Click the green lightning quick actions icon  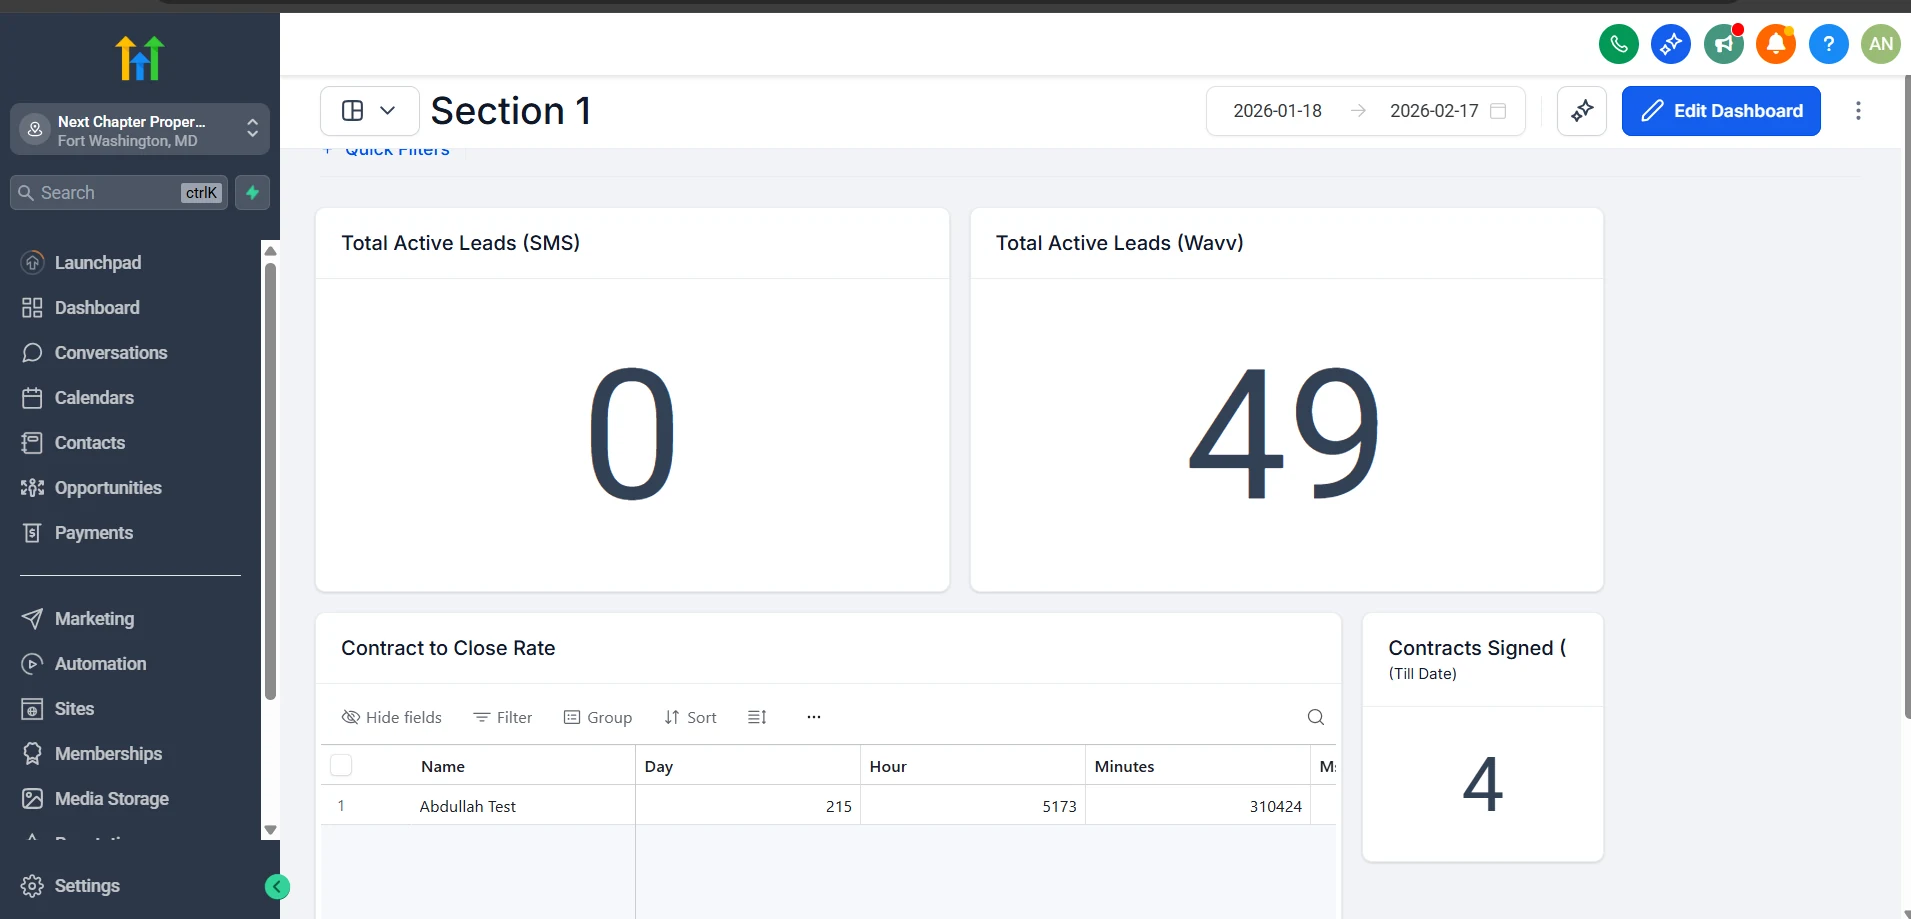(252, 193)
